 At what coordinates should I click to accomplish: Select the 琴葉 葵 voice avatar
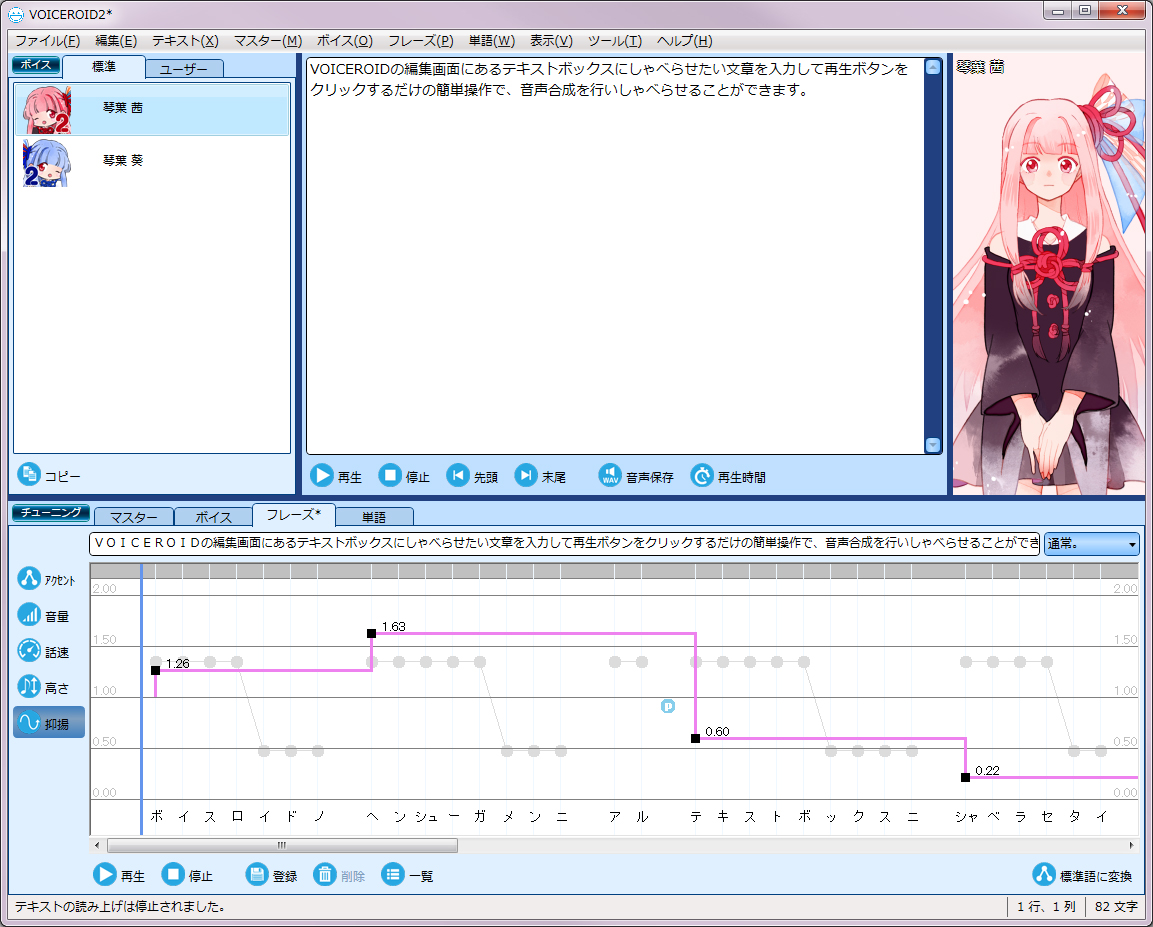click(47, 162)
